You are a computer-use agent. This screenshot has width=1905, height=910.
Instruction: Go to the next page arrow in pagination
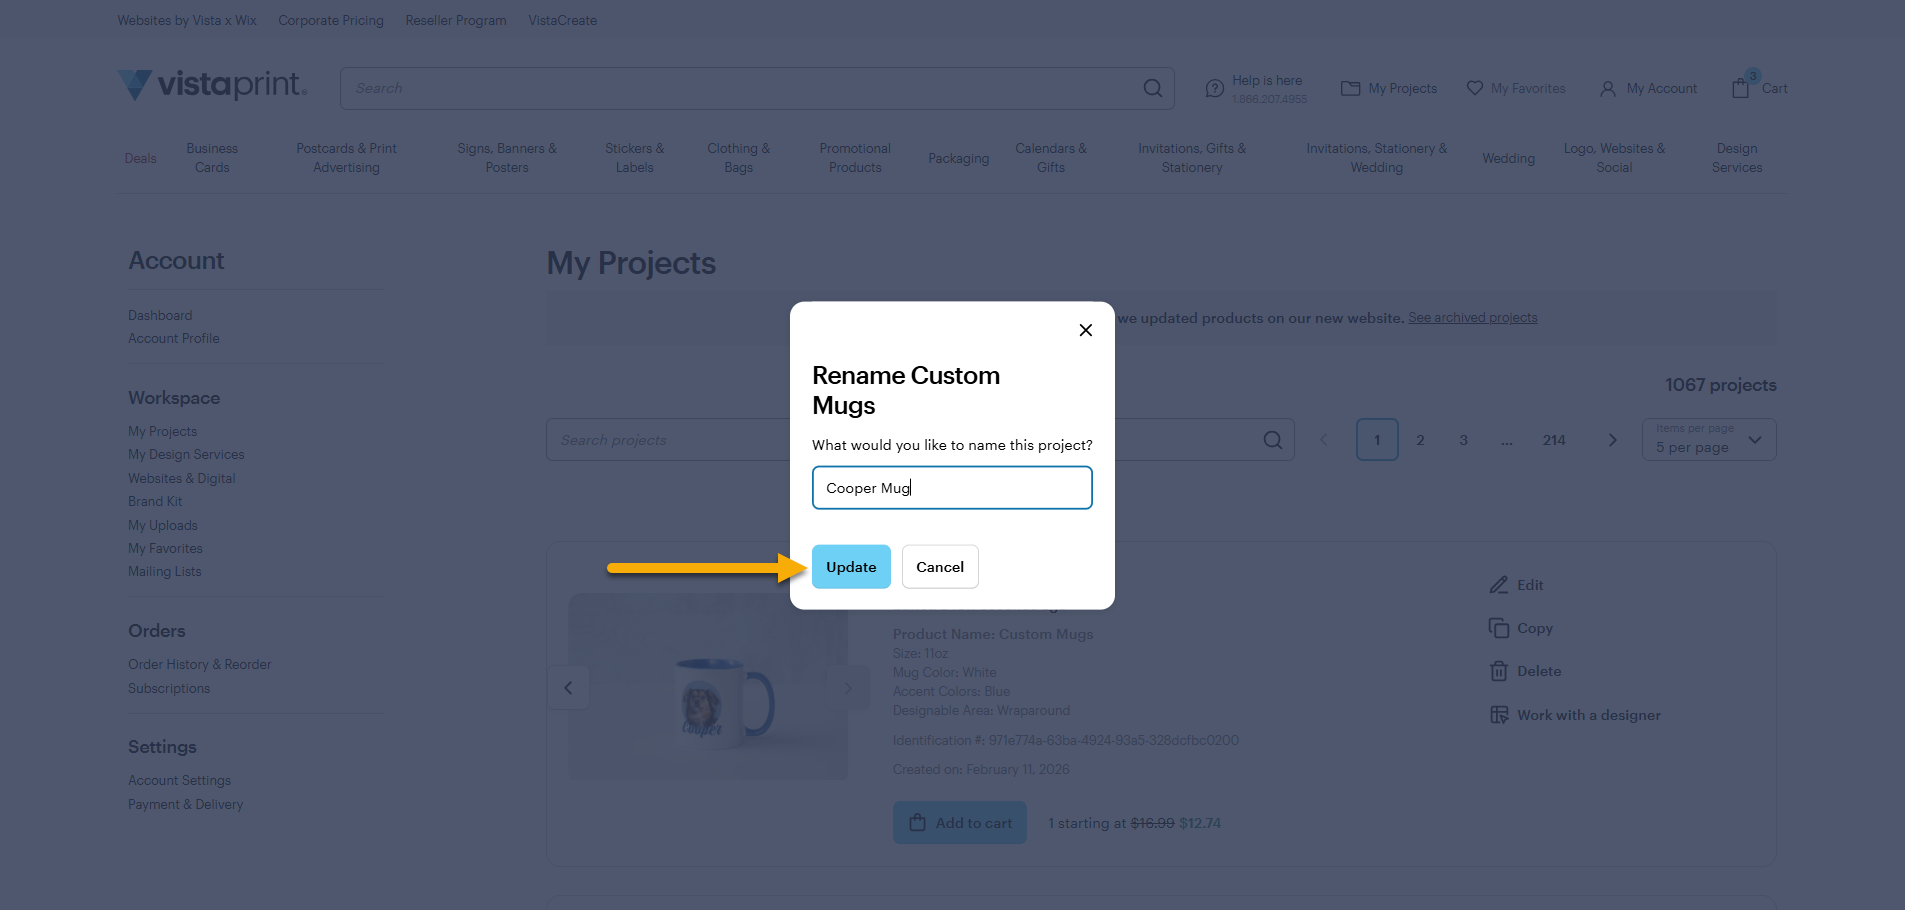pos(1612,440)
